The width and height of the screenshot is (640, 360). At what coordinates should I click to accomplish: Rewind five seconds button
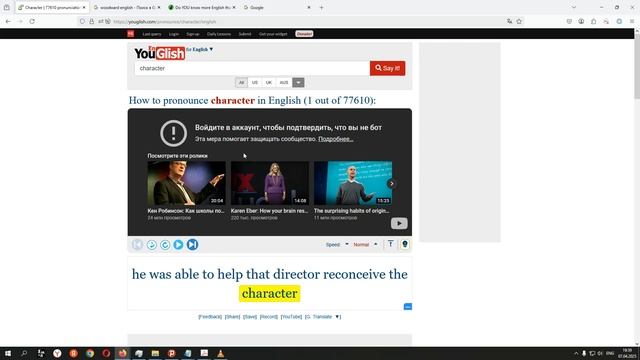[x=151, y=245]
